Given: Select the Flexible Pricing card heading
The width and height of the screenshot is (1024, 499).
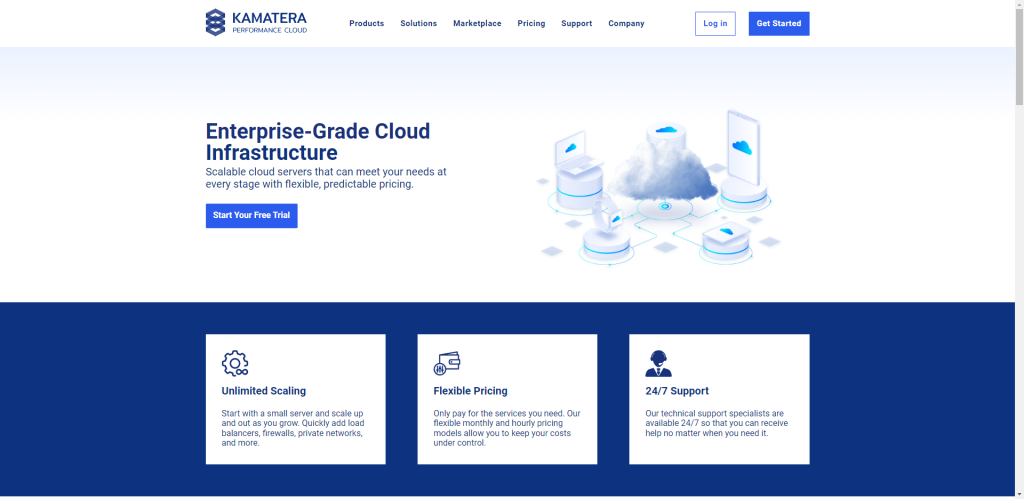Looking at the screenshot, I should (470, 391).
